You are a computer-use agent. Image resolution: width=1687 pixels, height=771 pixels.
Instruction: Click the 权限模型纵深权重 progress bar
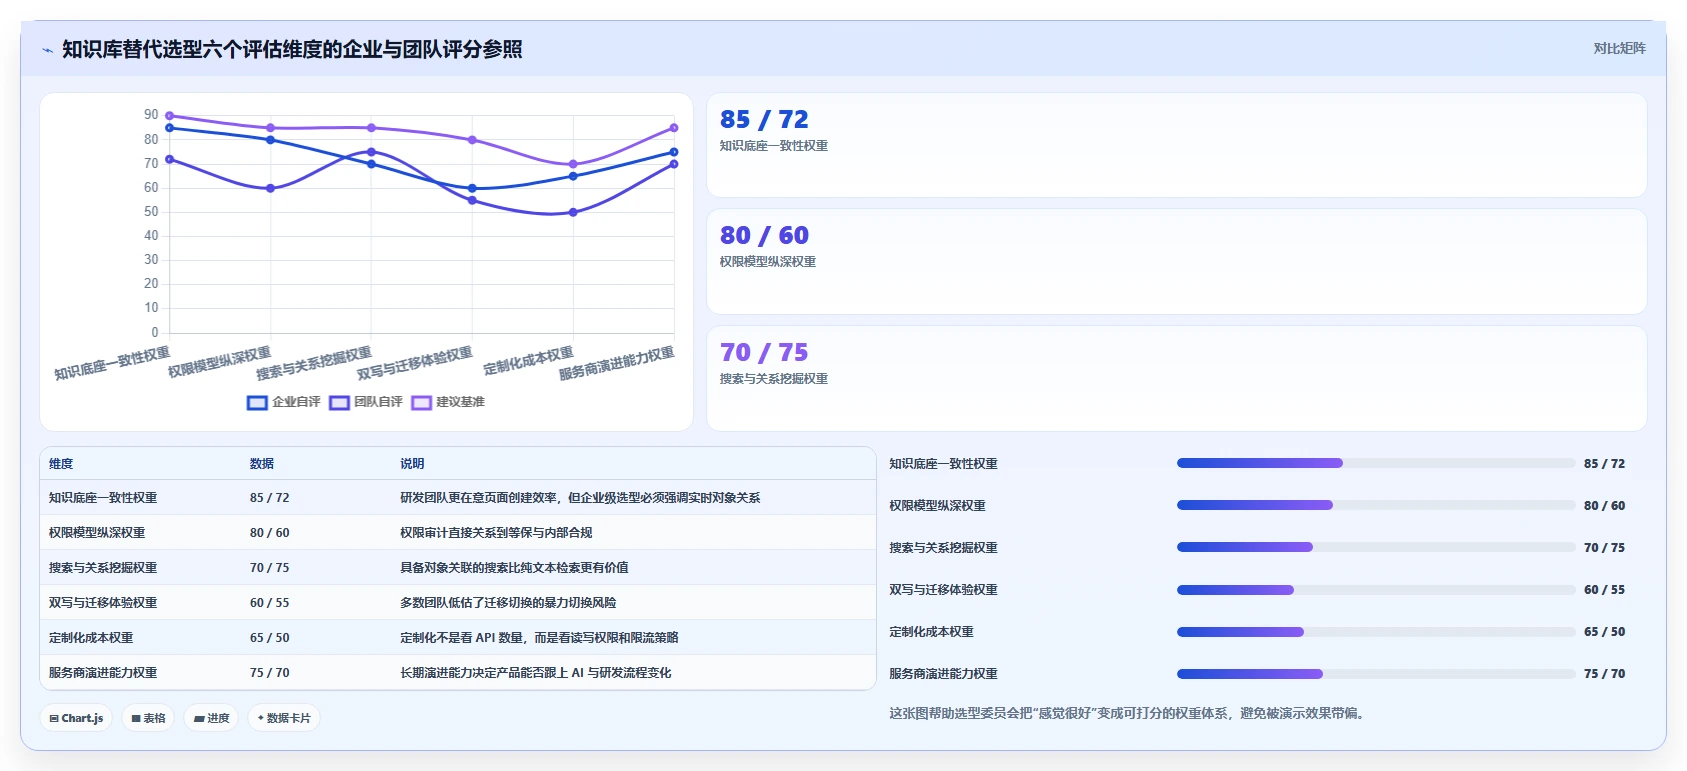click(x=1375, y=505)
